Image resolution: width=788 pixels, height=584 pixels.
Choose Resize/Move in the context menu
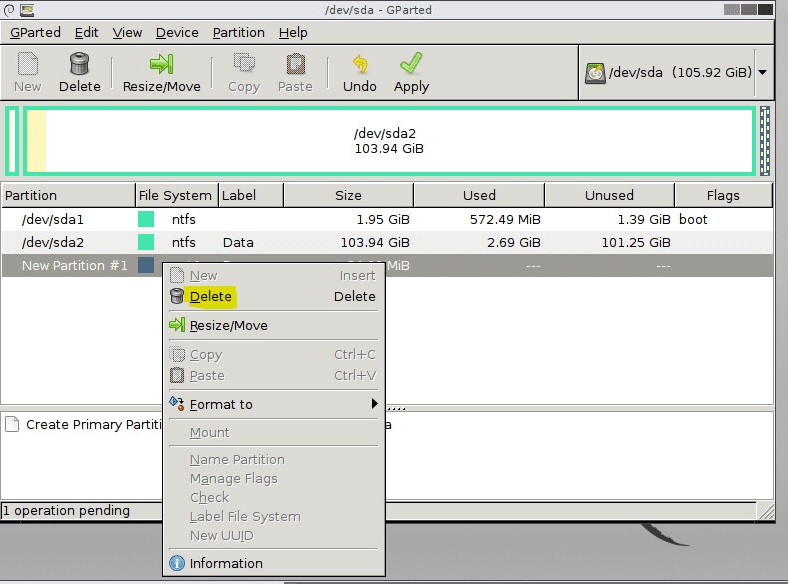click(273, 326)
